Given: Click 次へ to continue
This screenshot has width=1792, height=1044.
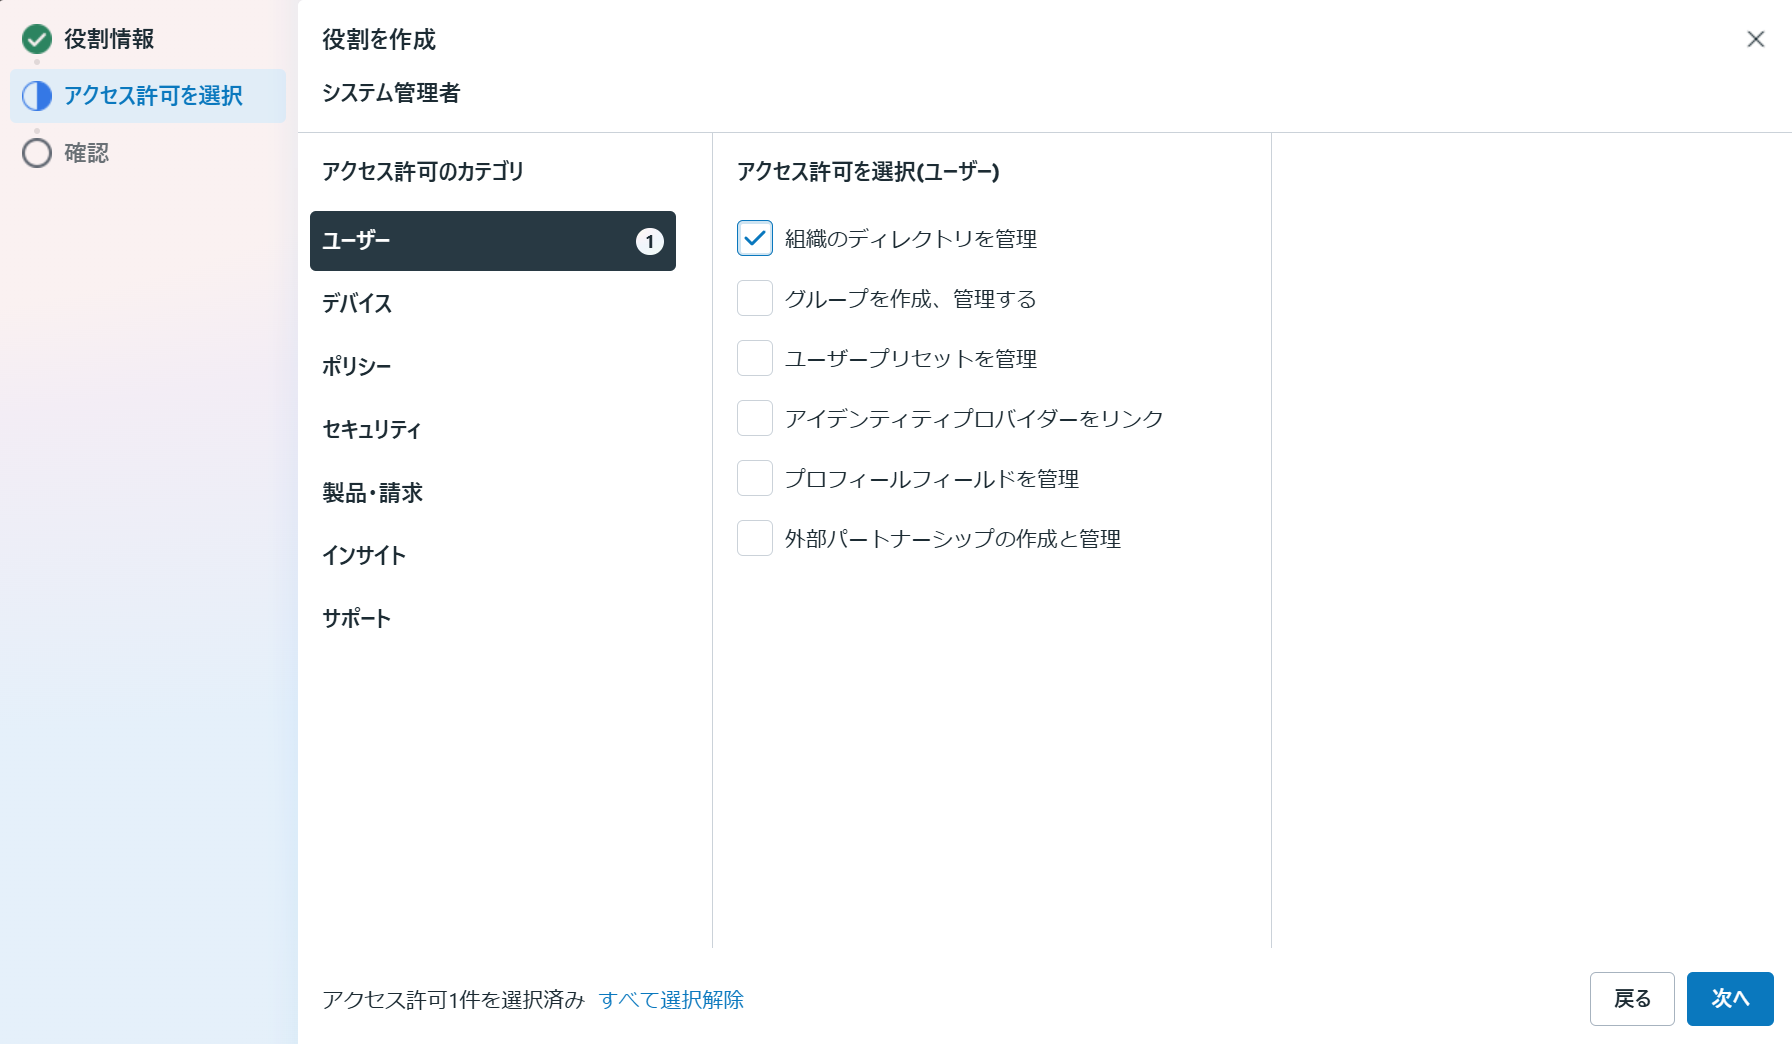Looking at the screenshot, I should (1729, 999).
